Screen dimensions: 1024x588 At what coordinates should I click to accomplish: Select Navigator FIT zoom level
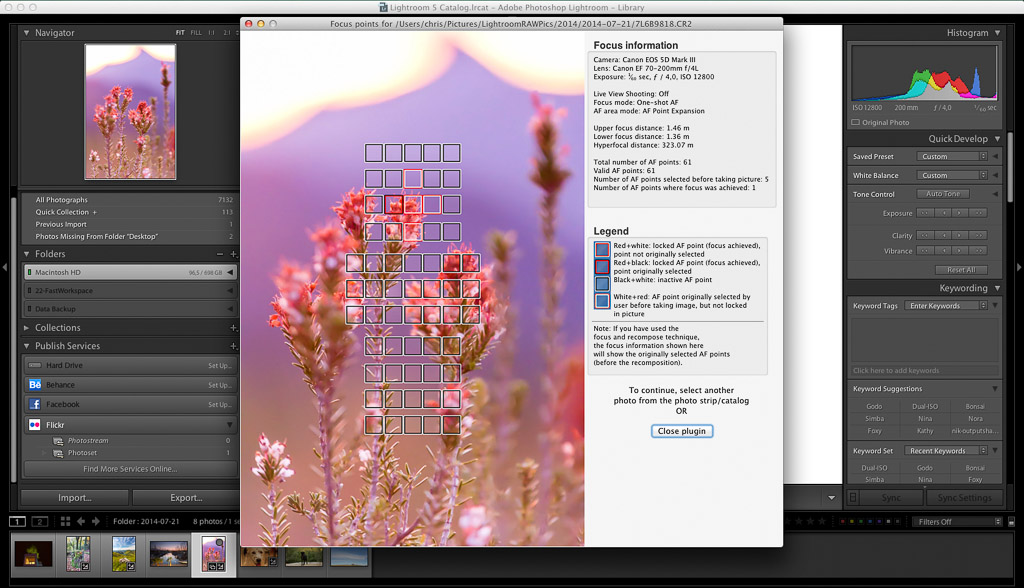(x=180, y=33)
